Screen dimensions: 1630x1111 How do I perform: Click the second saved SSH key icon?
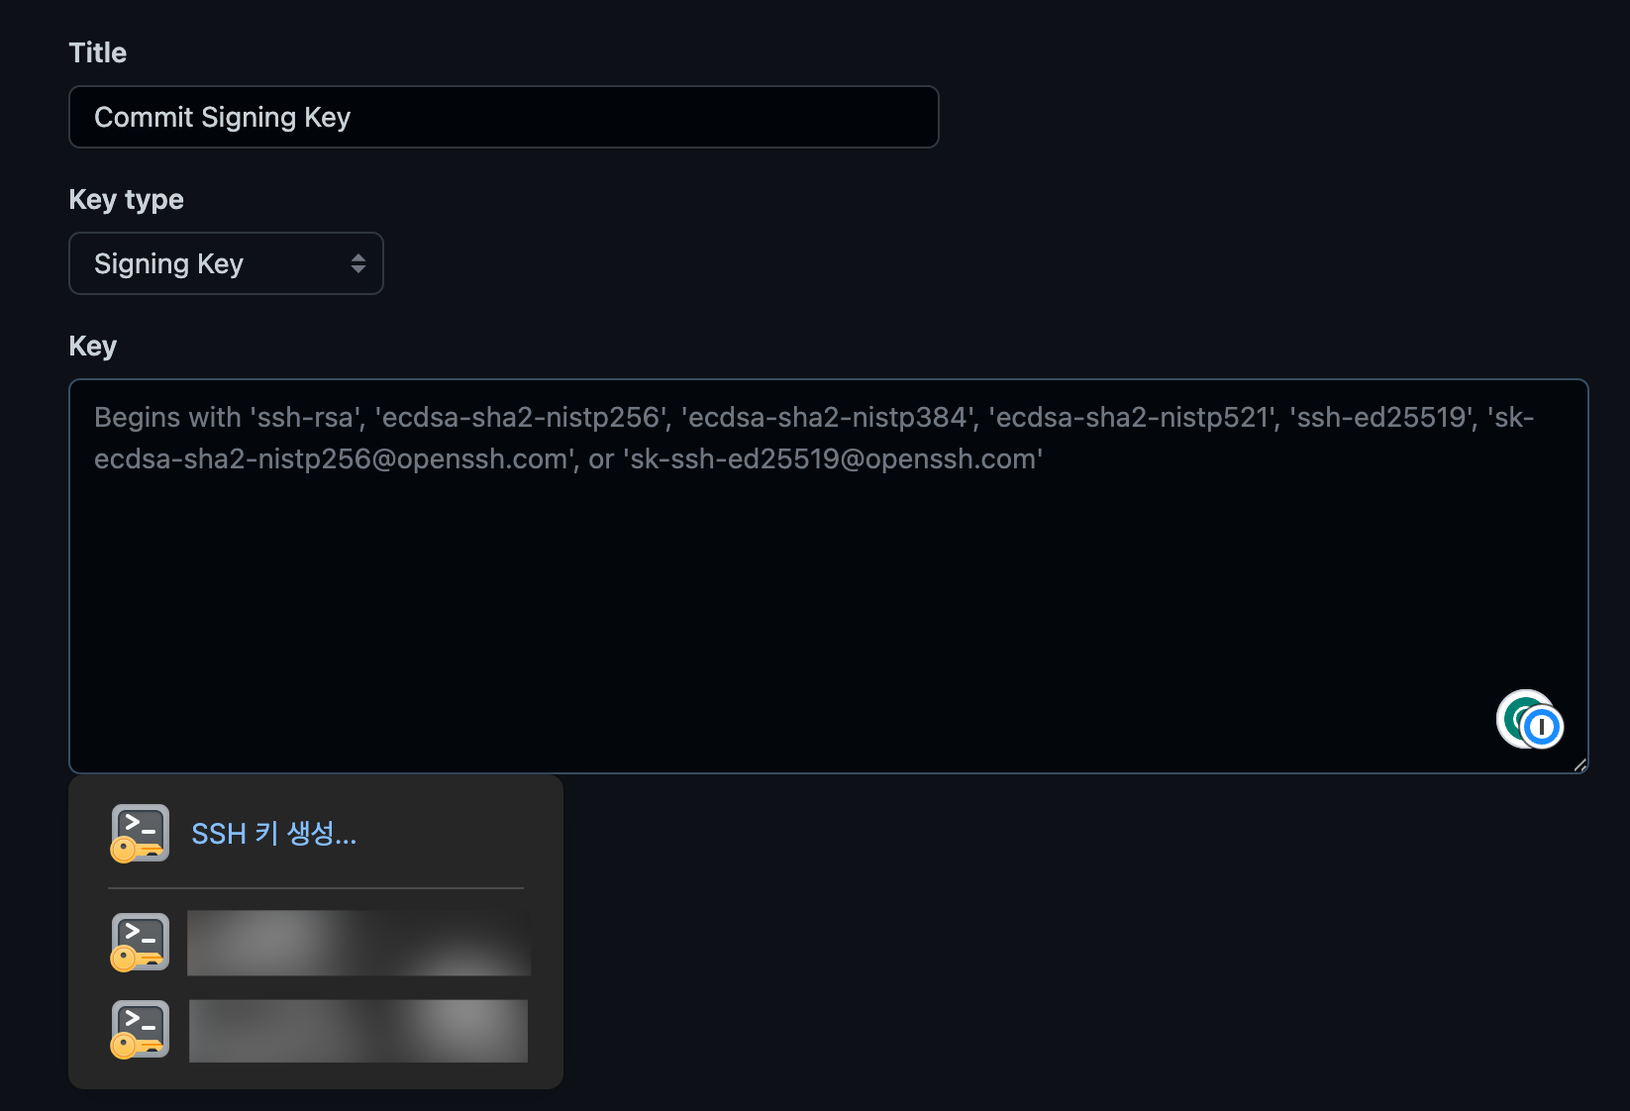tap(139, 1029)
